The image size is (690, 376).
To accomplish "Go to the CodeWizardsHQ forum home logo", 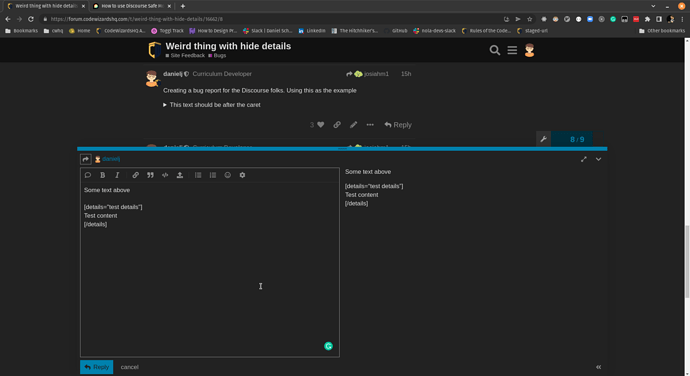I will (x=154, y=50).
